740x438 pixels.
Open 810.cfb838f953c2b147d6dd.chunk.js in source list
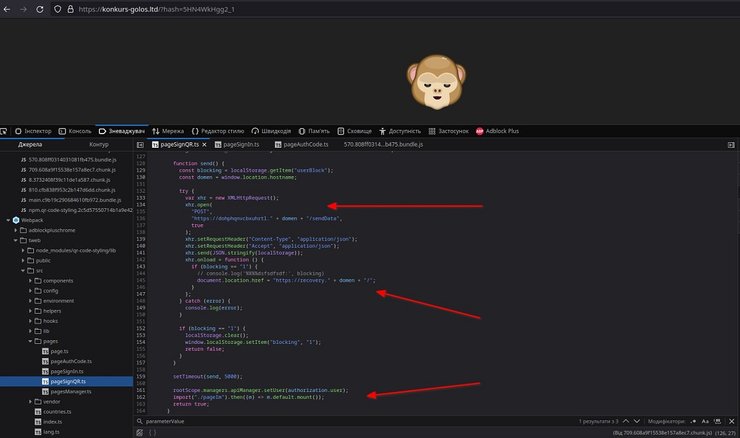[x=68, y=190]
